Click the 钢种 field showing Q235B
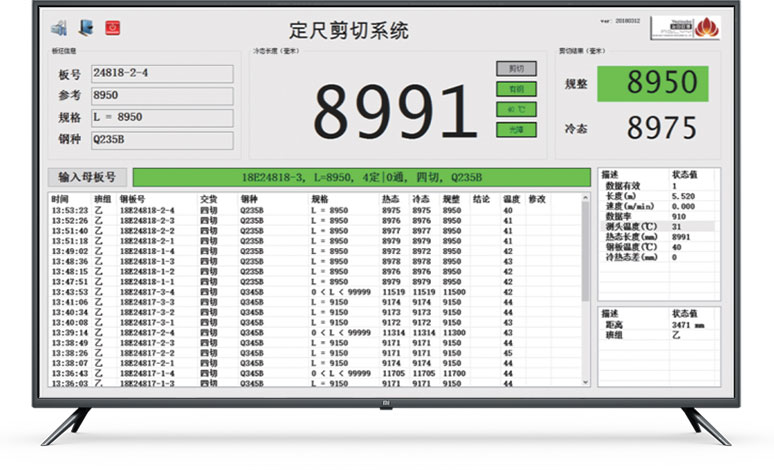The height and width of the screenshot is (470, 774). point(162,141)
